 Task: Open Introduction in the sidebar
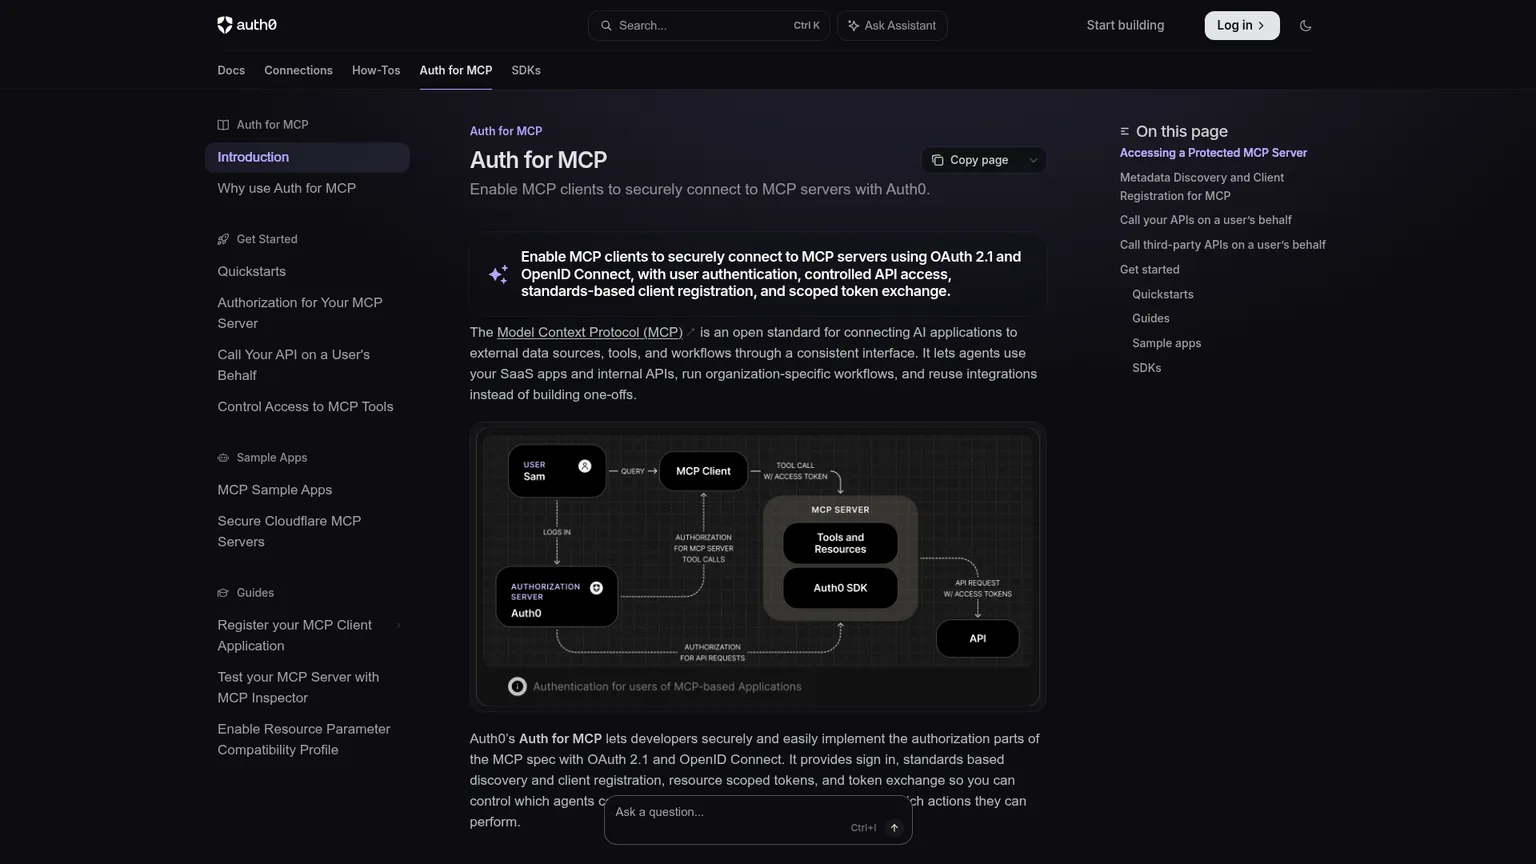[307, 157]
